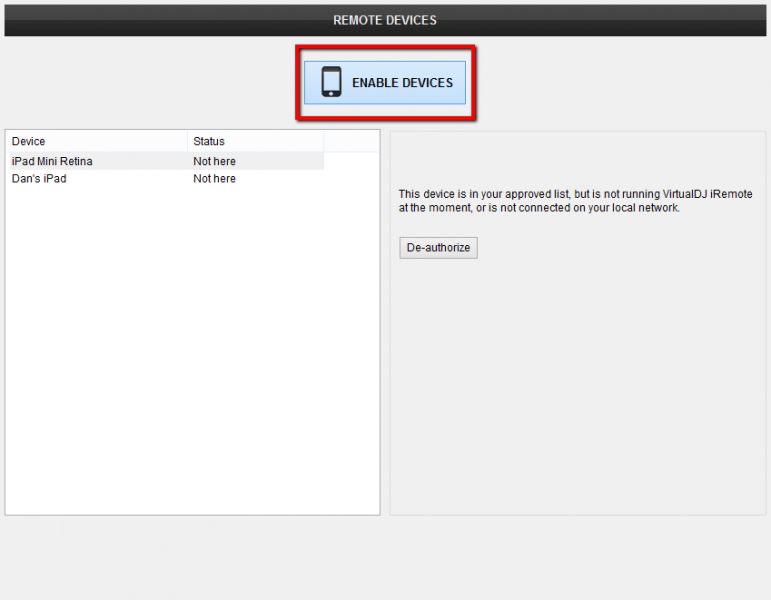
Task: Sort by the Device column header
Action: tap(98, 142)
